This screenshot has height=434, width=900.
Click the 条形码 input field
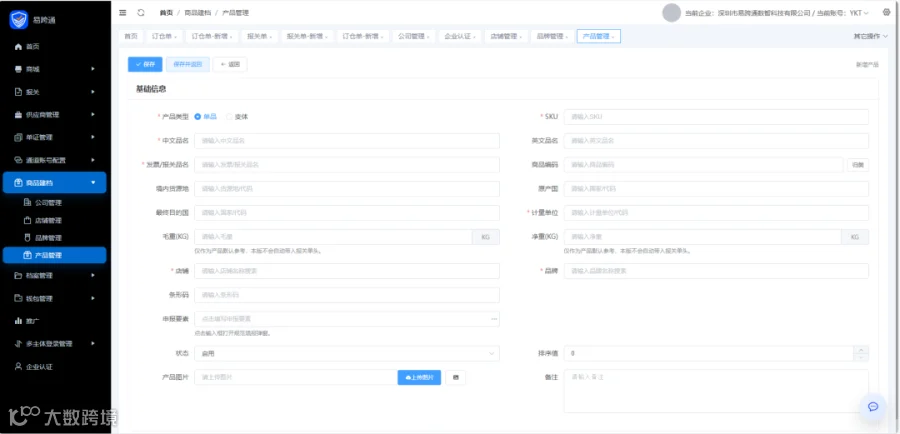[347, 295]
